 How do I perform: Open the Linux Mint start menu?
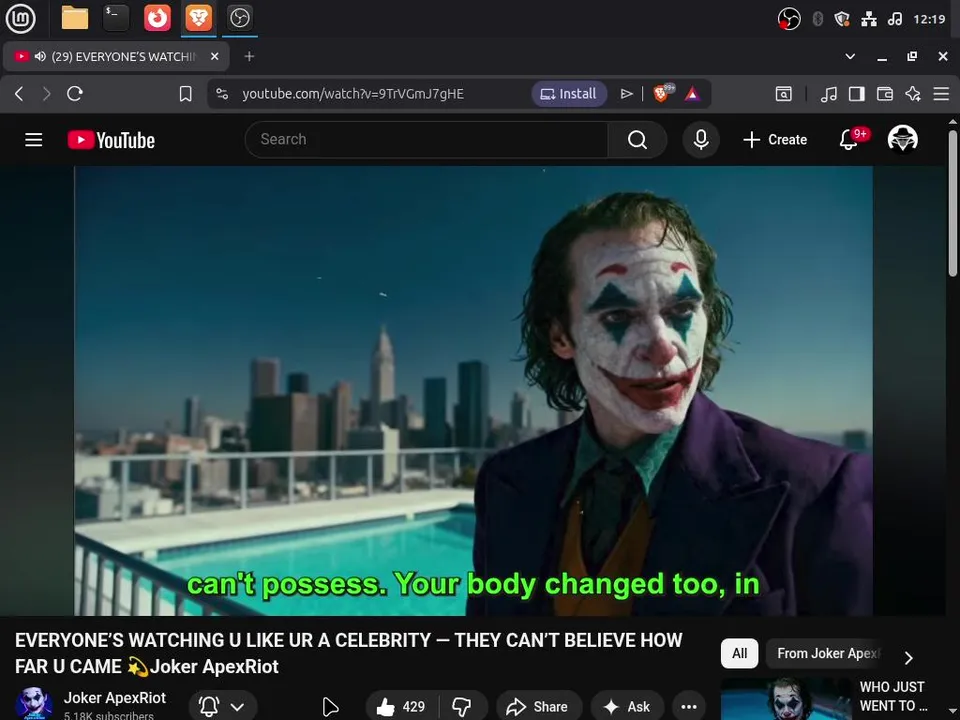(x=20, y=18)
